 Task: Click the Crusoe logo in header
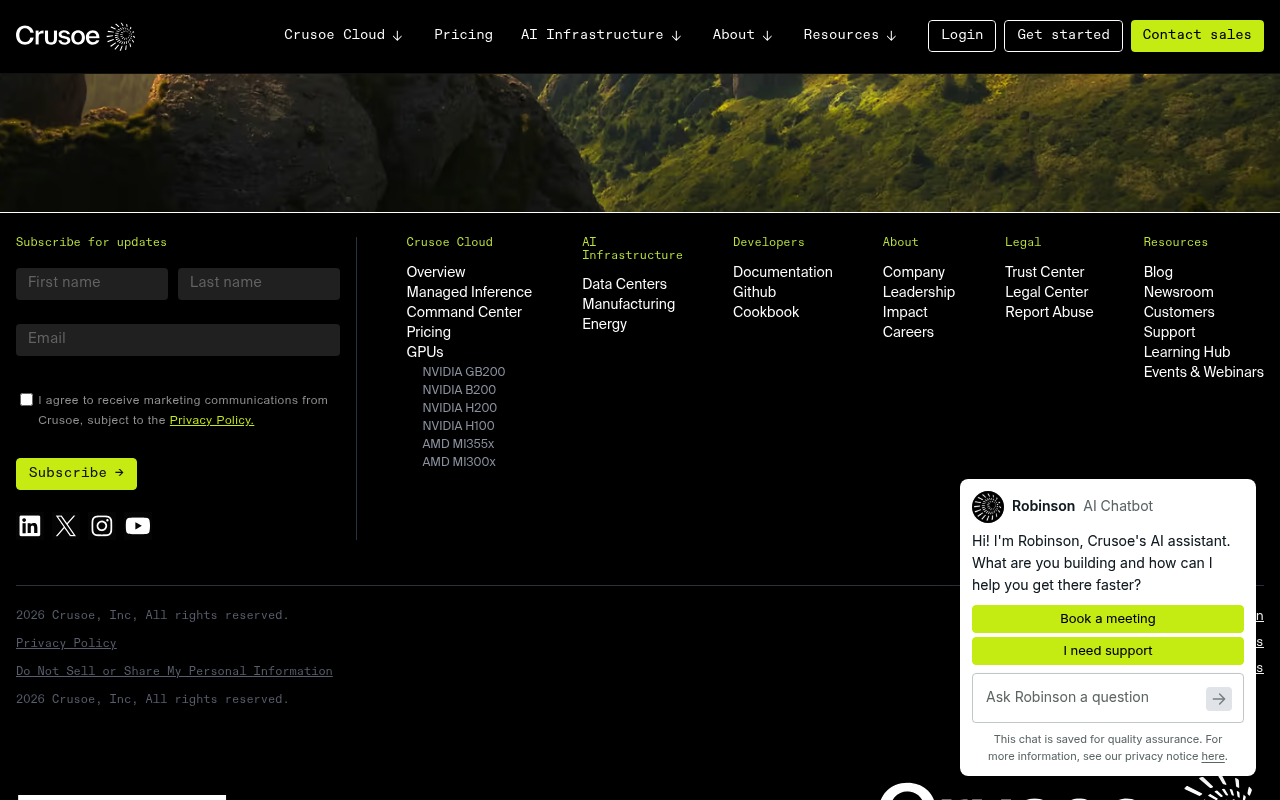point(75,37)
